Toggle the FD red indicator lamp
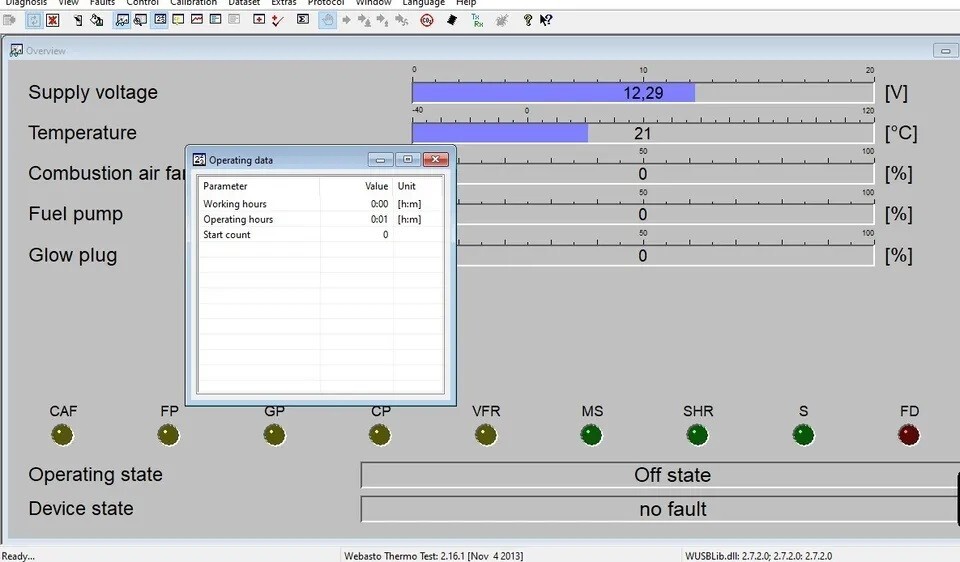 909,435
